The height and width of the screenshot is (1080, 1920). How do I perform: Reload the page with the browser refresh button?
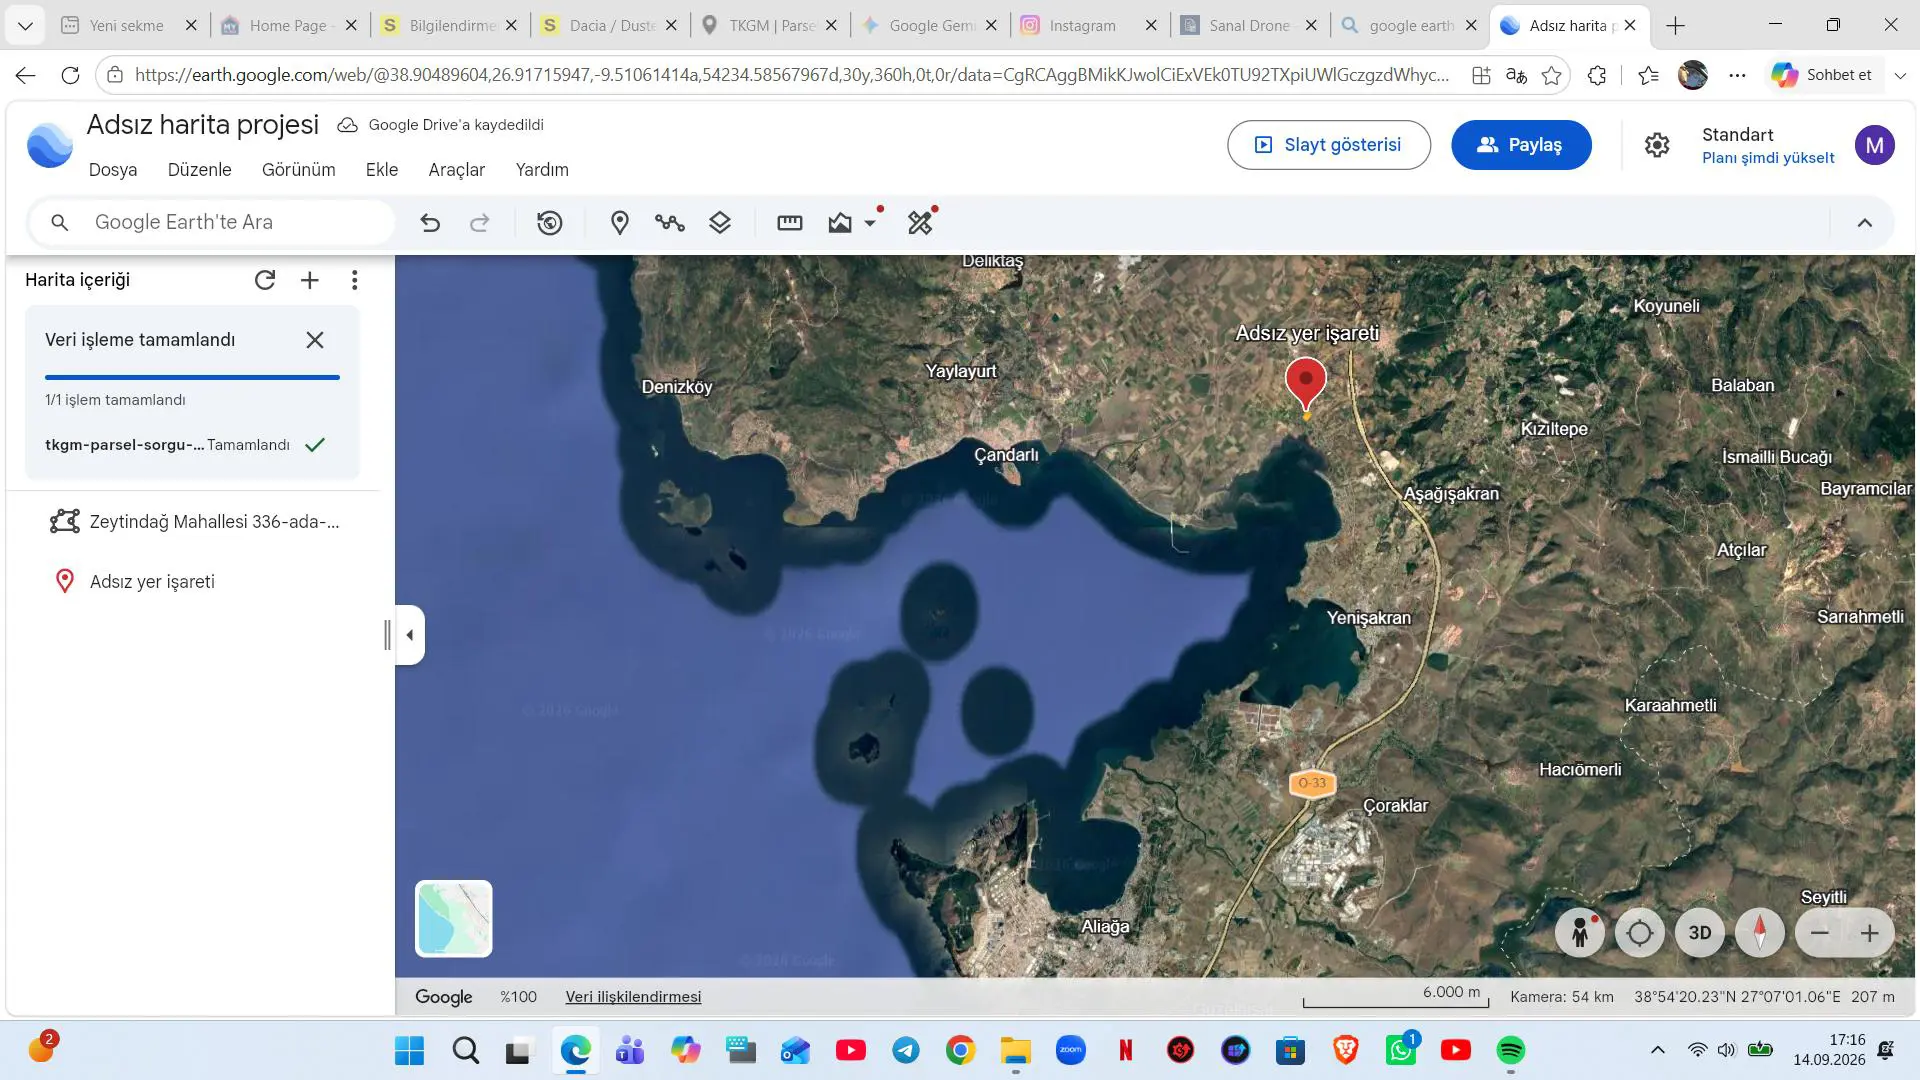(x=70, y=75)
